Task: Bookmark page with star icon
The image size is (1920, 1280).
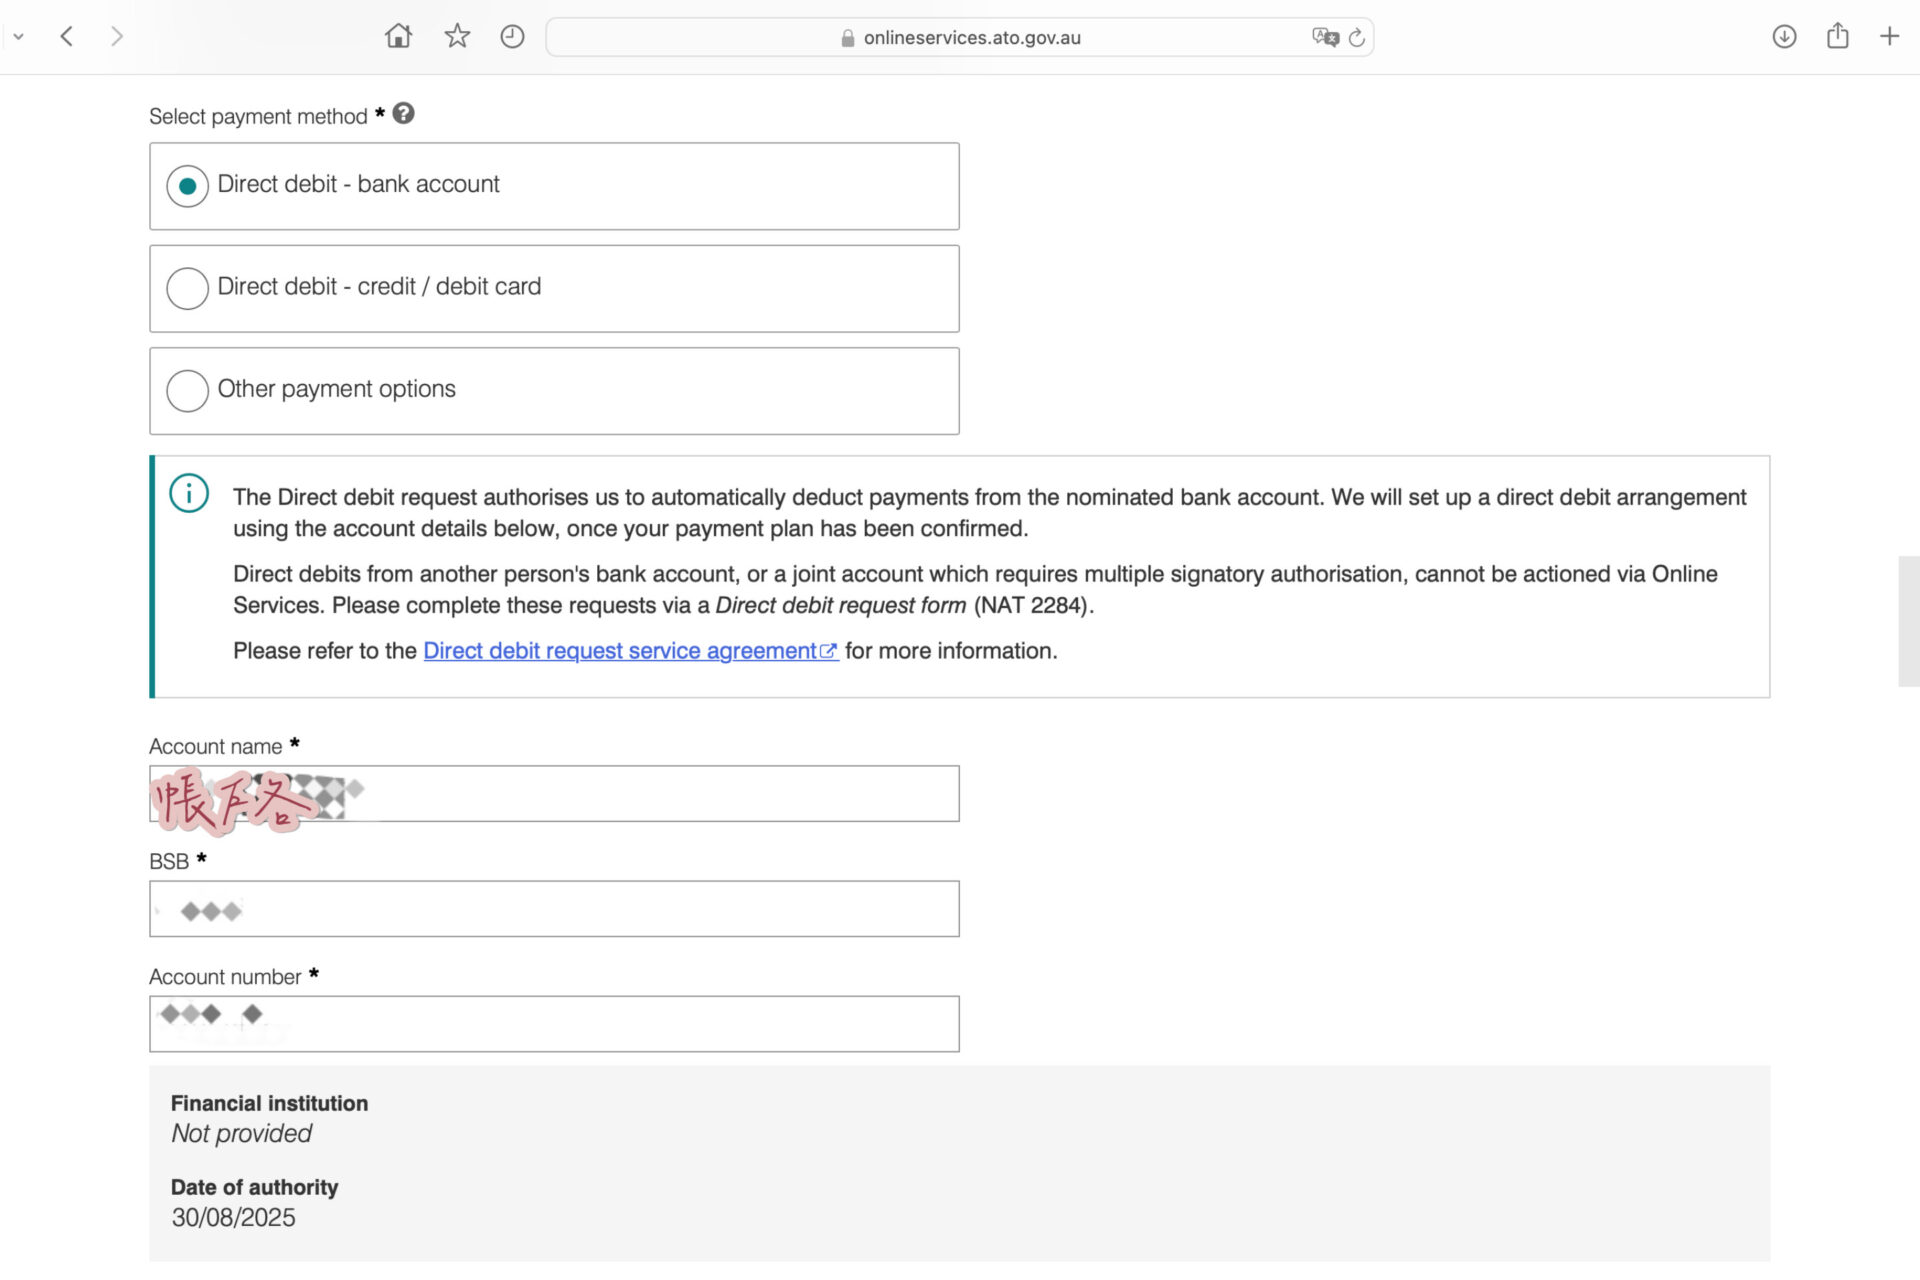Action: 457,37
